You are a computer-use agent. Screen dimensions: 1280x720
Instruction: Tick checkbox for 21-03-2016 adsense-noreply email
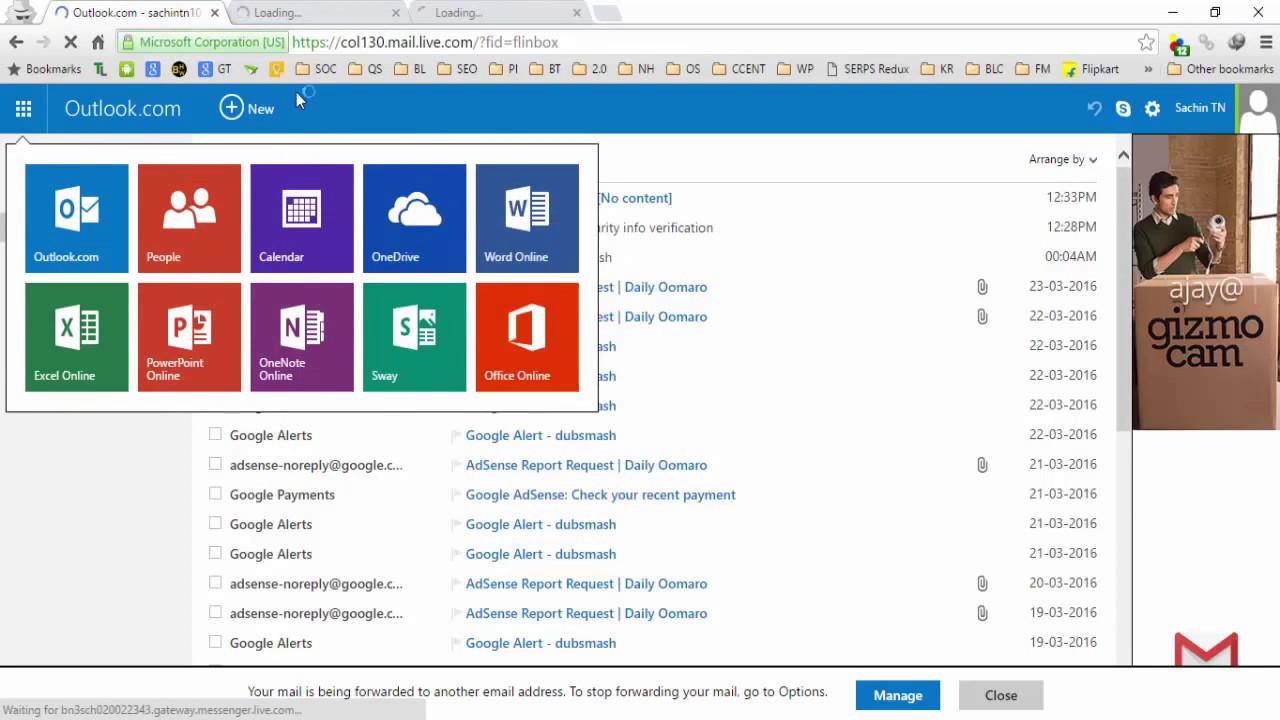tap(215, 464)
